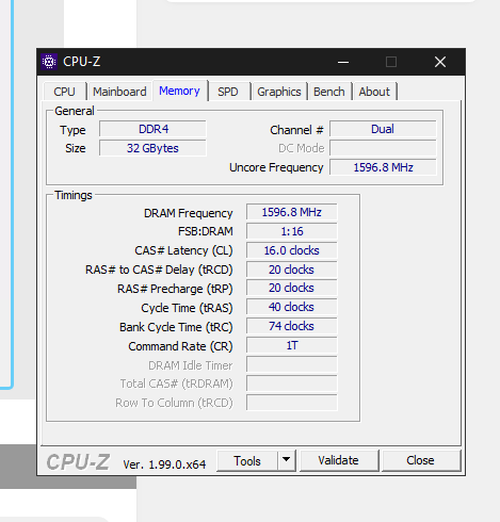Open the Bench tab
The height and width of the screenshot is (522, 500).
pos(329,92)
